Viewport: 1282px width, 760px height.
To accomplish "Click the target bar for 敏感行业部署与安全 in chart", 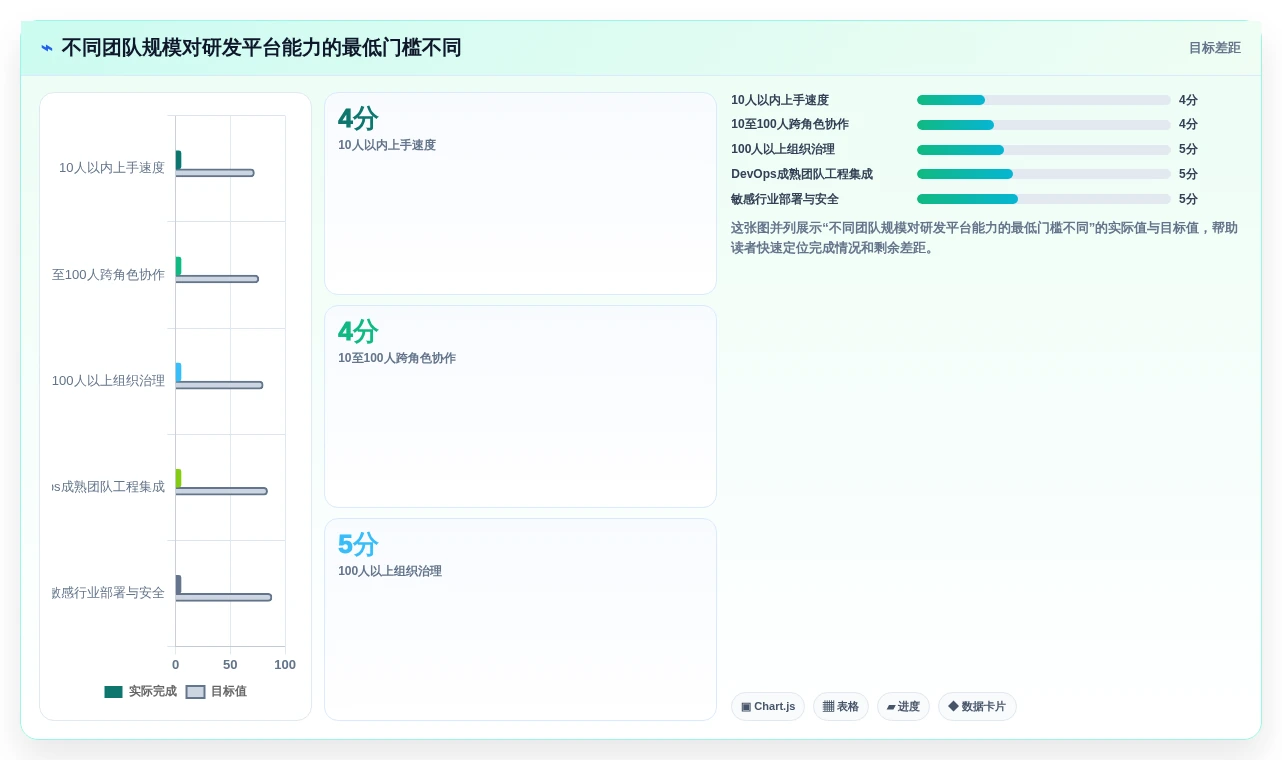I will 223,597.
